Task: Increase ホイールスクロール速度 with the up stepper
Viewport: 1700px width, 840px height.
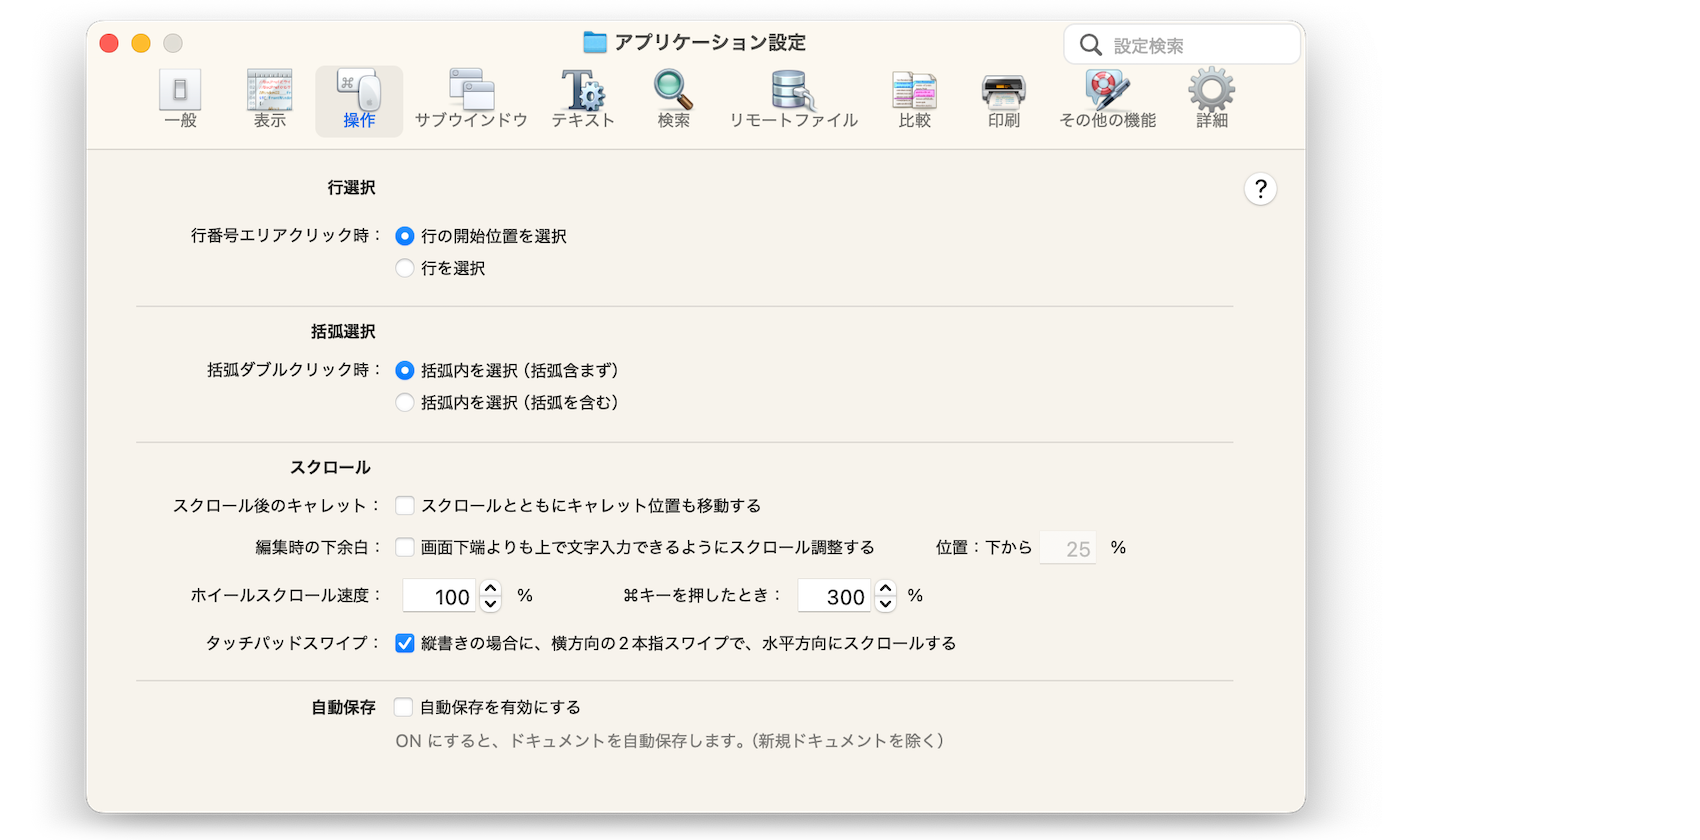Action: (x=490, y=589)
